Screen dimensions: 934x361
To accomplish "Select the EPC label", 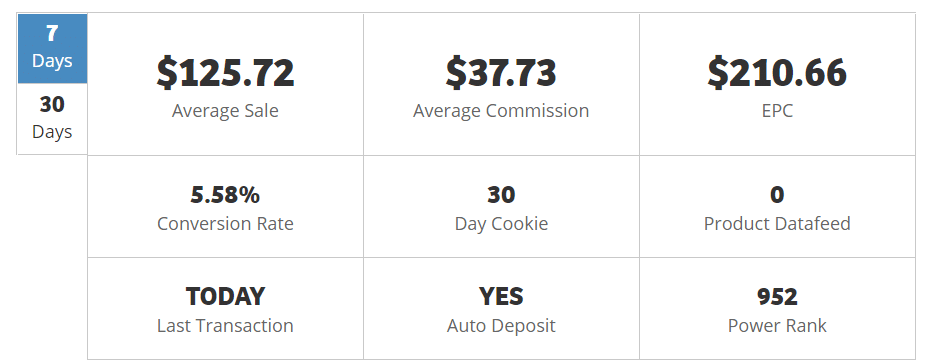I will 777,111.
